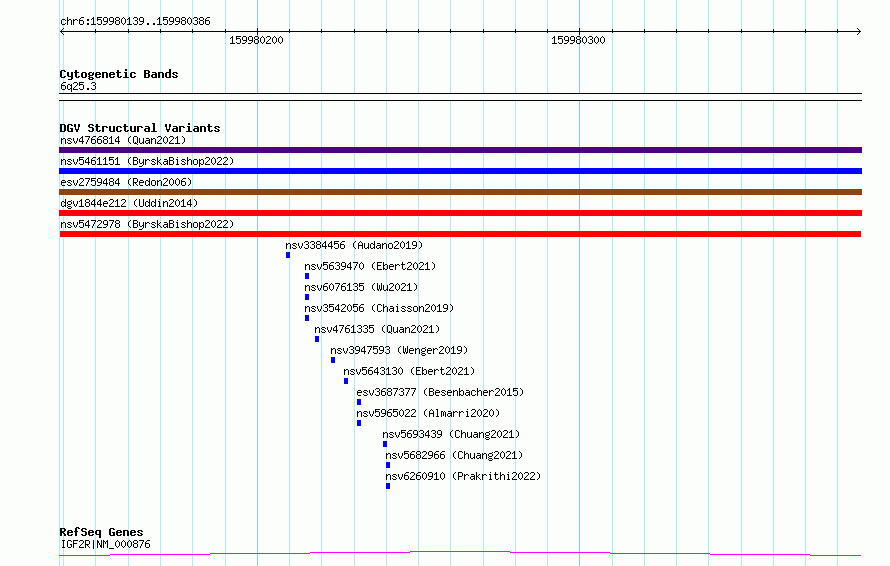
Task: Click blue marker under nsv5639470
Action: 307,276
